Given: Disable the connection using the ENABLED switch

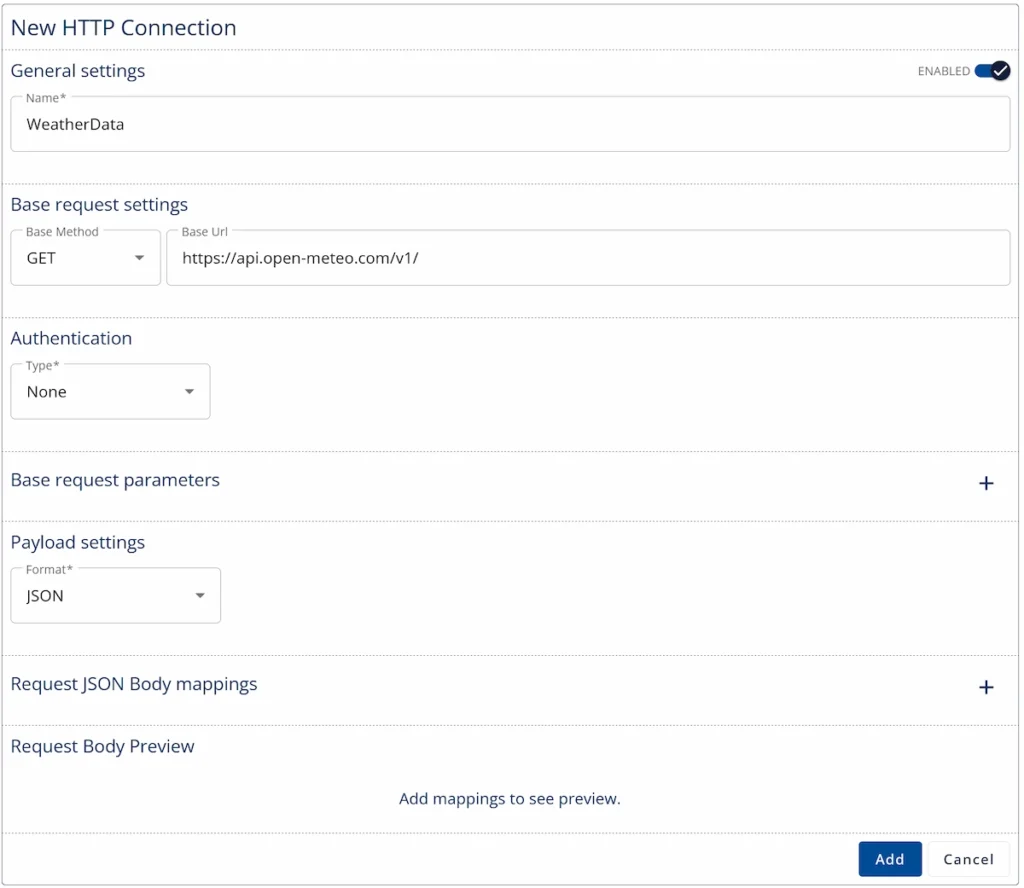Looking at the screenshot, I should (x=989, y=71).
